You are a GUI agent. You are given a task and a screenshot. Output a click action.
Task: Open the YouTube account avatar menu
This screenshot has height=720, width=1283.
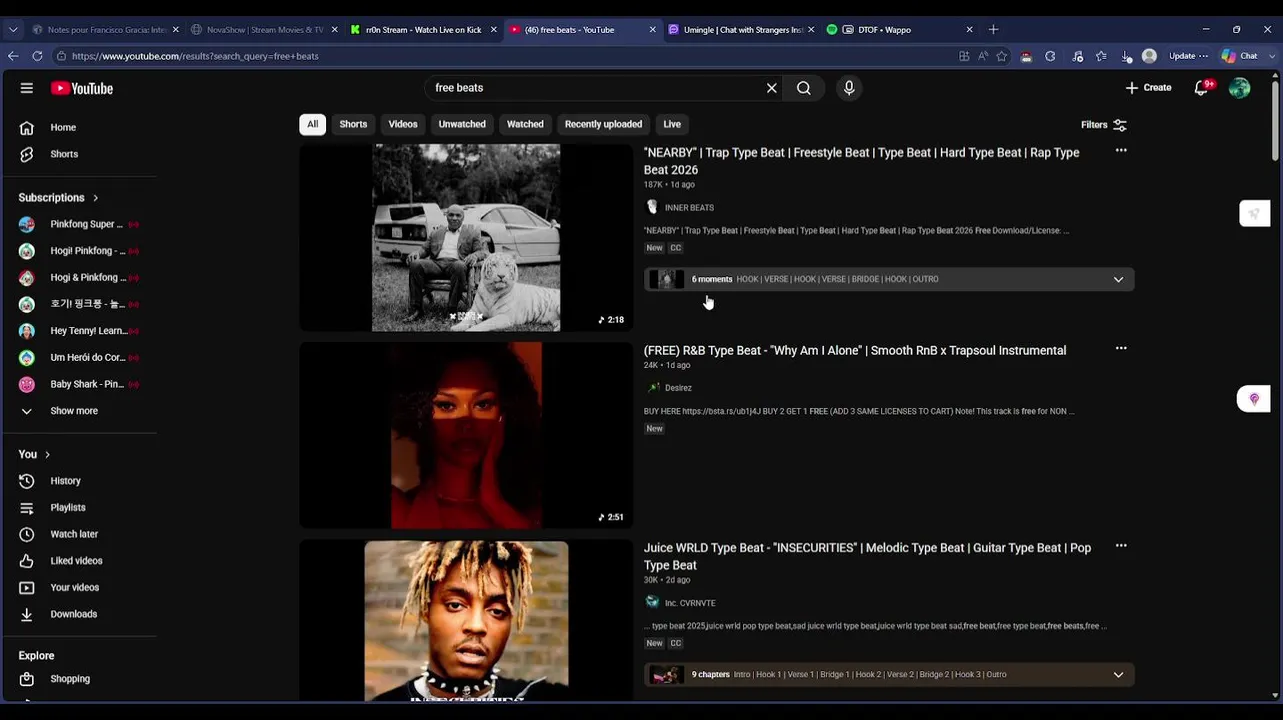tap(1240, 88)
